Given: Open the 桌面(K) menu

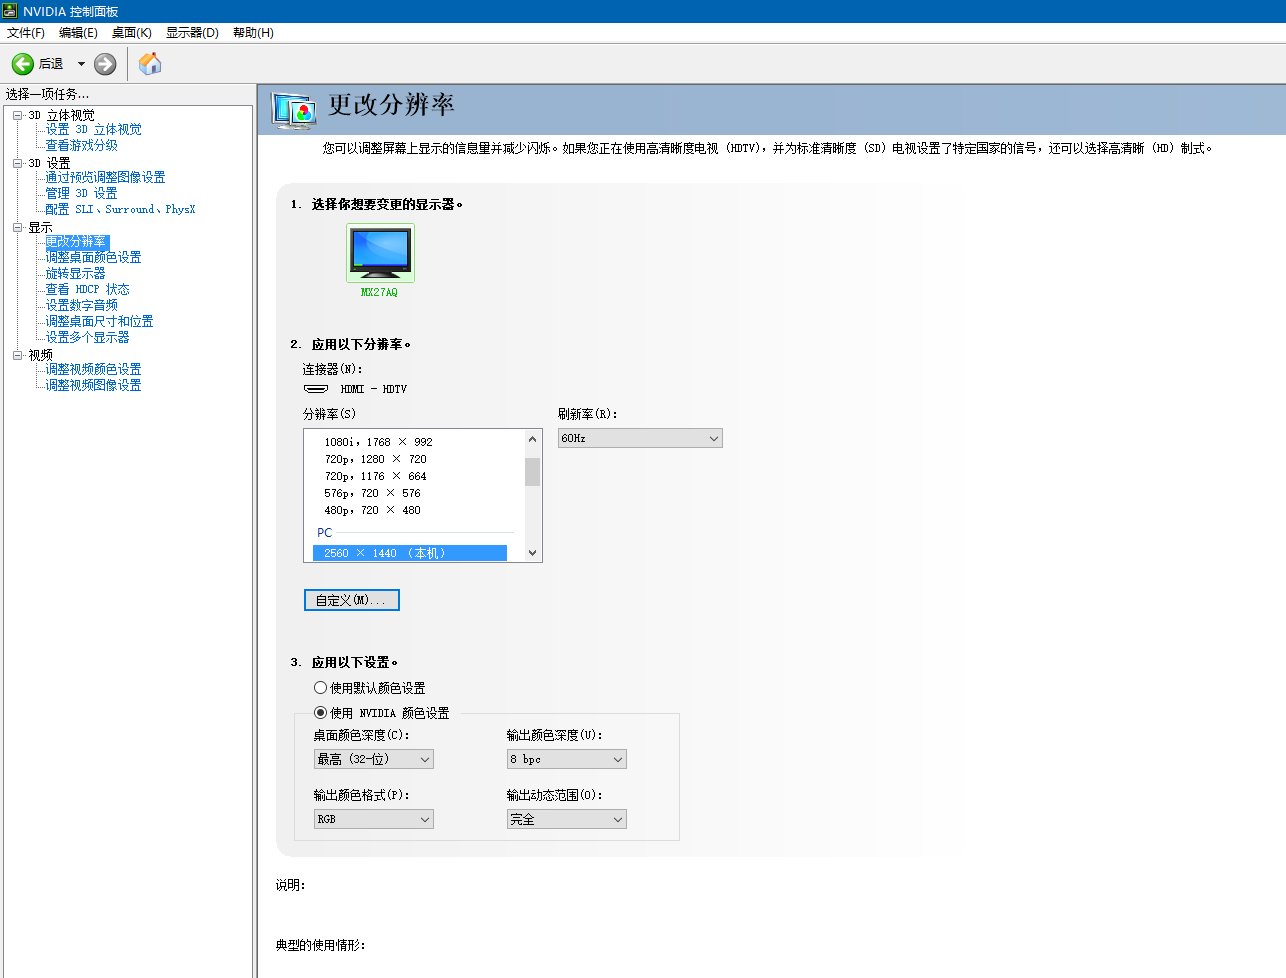Looking at the screenshot, I should pyautogui.click(x=131, y=33).
